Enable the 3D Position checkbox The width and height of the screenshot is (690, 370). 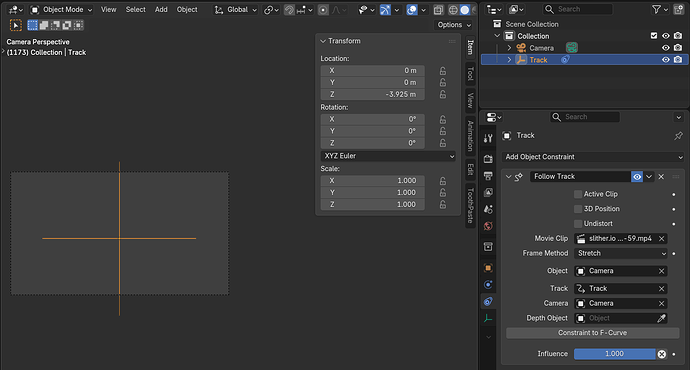click(578, 209)
